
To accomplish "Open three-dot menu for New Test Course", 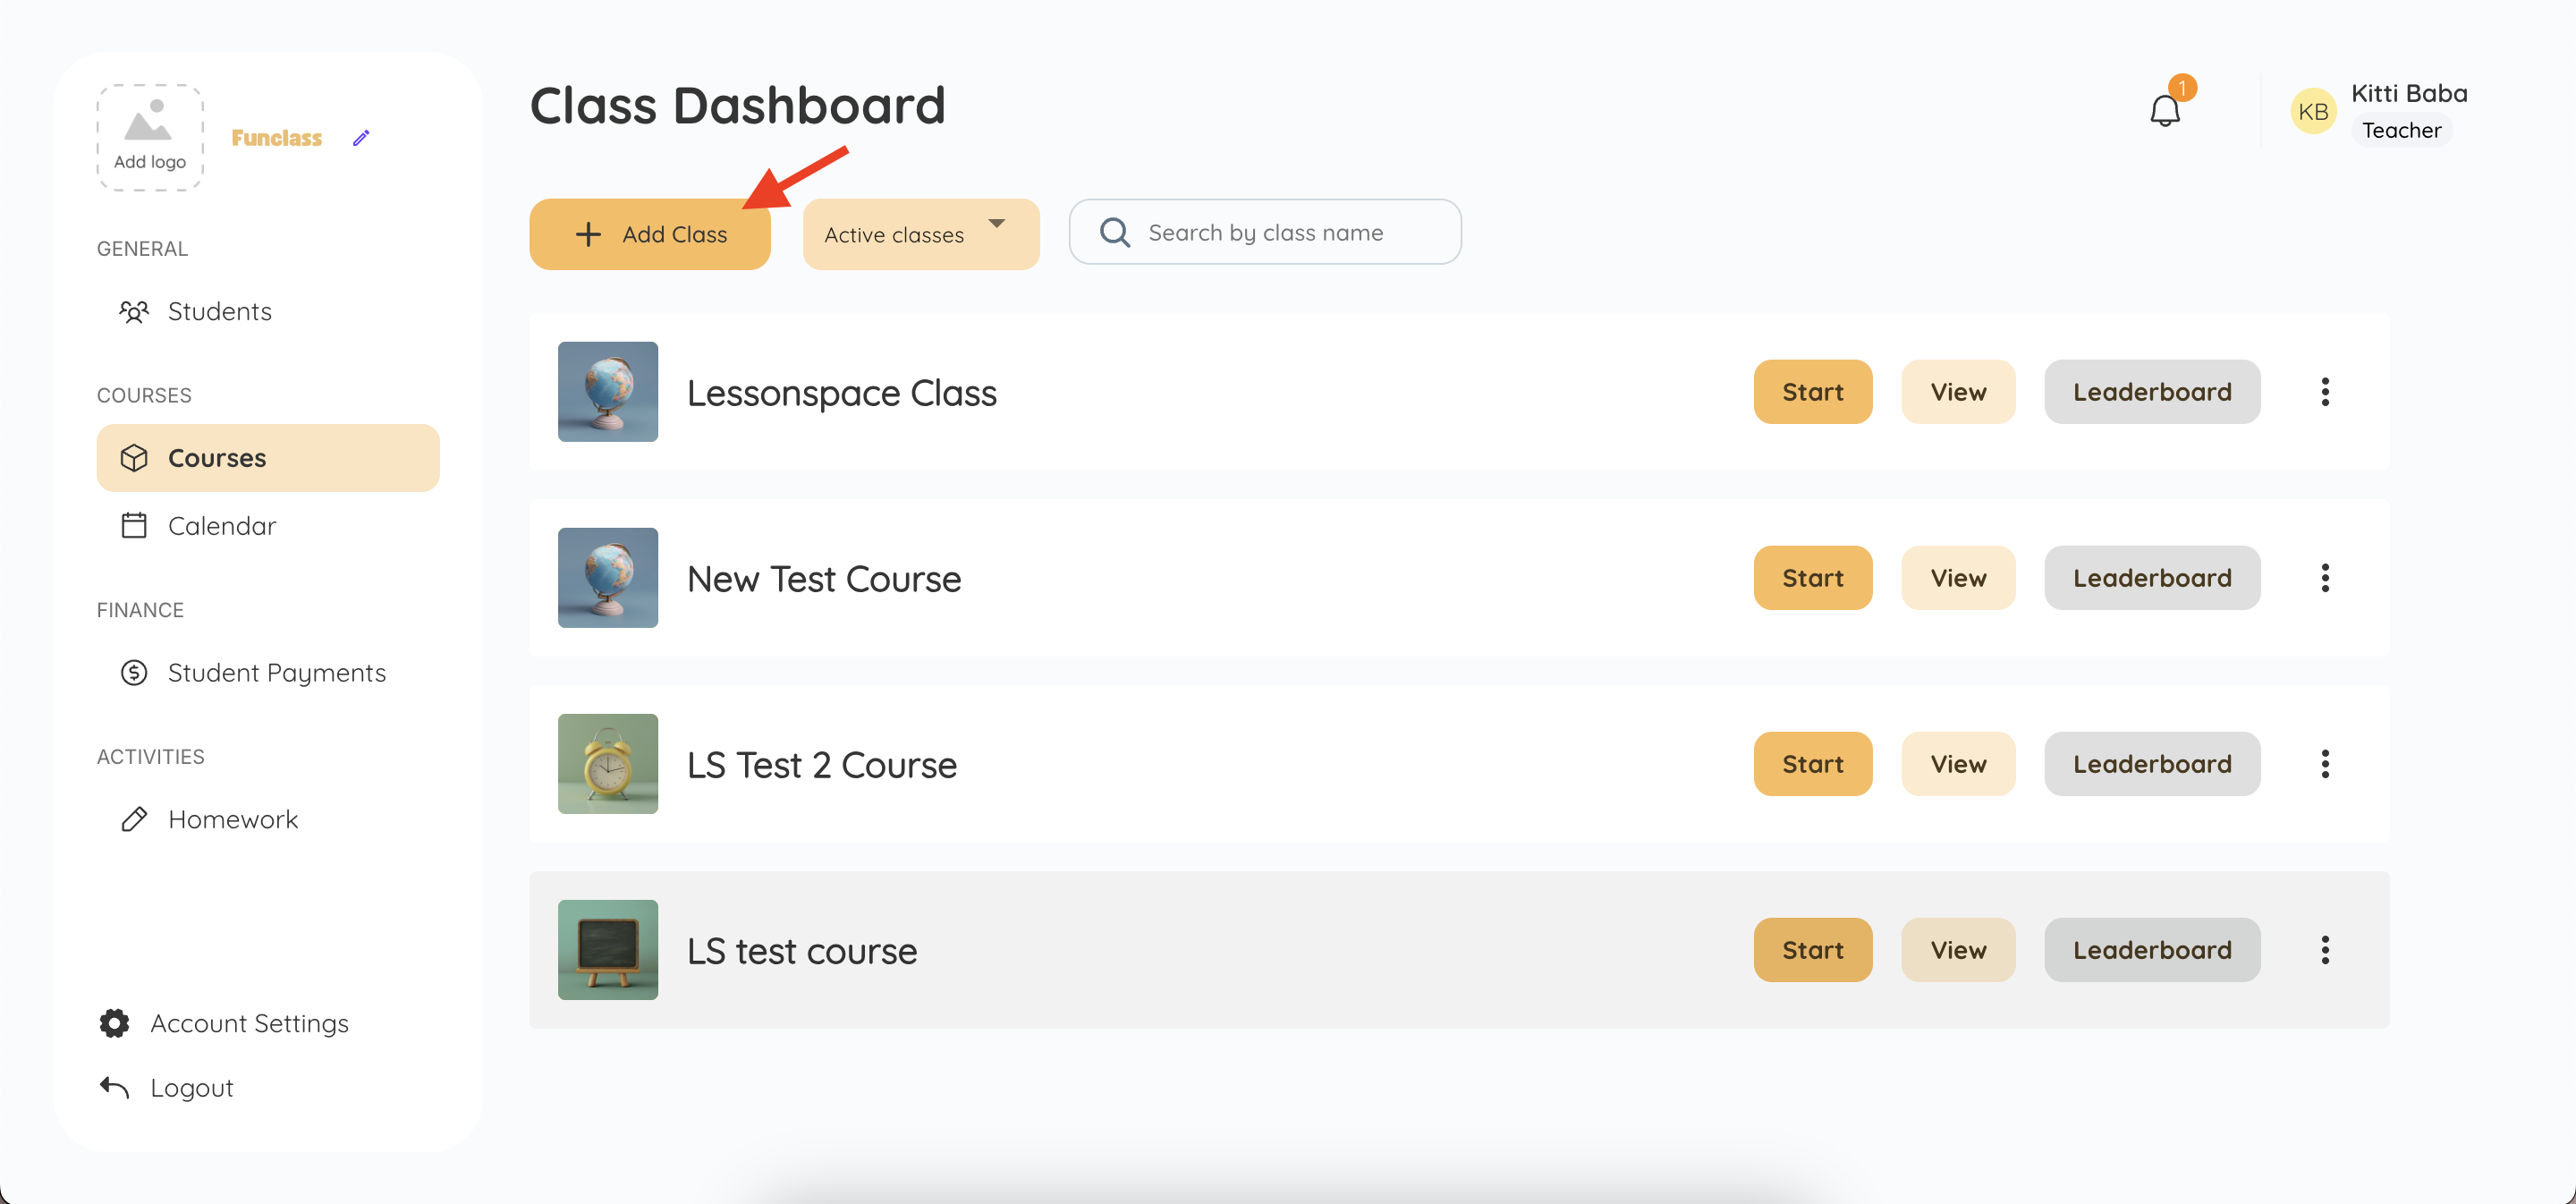I will click(x=2324, y=578).
